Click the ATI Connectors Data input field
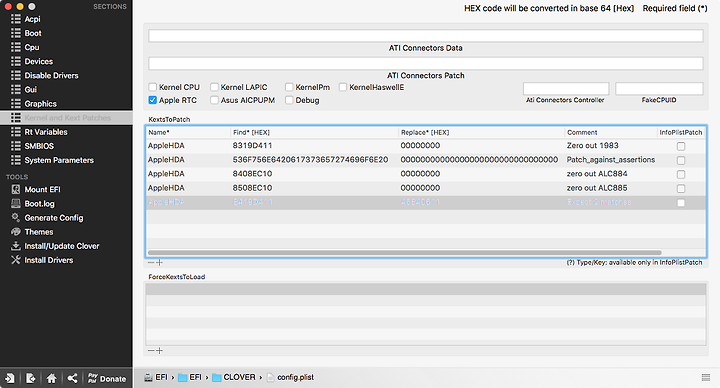 point(426,36)
